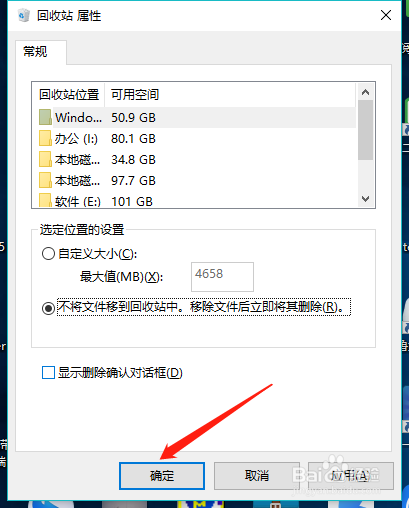Click the 回收站位置 column header

69,95
